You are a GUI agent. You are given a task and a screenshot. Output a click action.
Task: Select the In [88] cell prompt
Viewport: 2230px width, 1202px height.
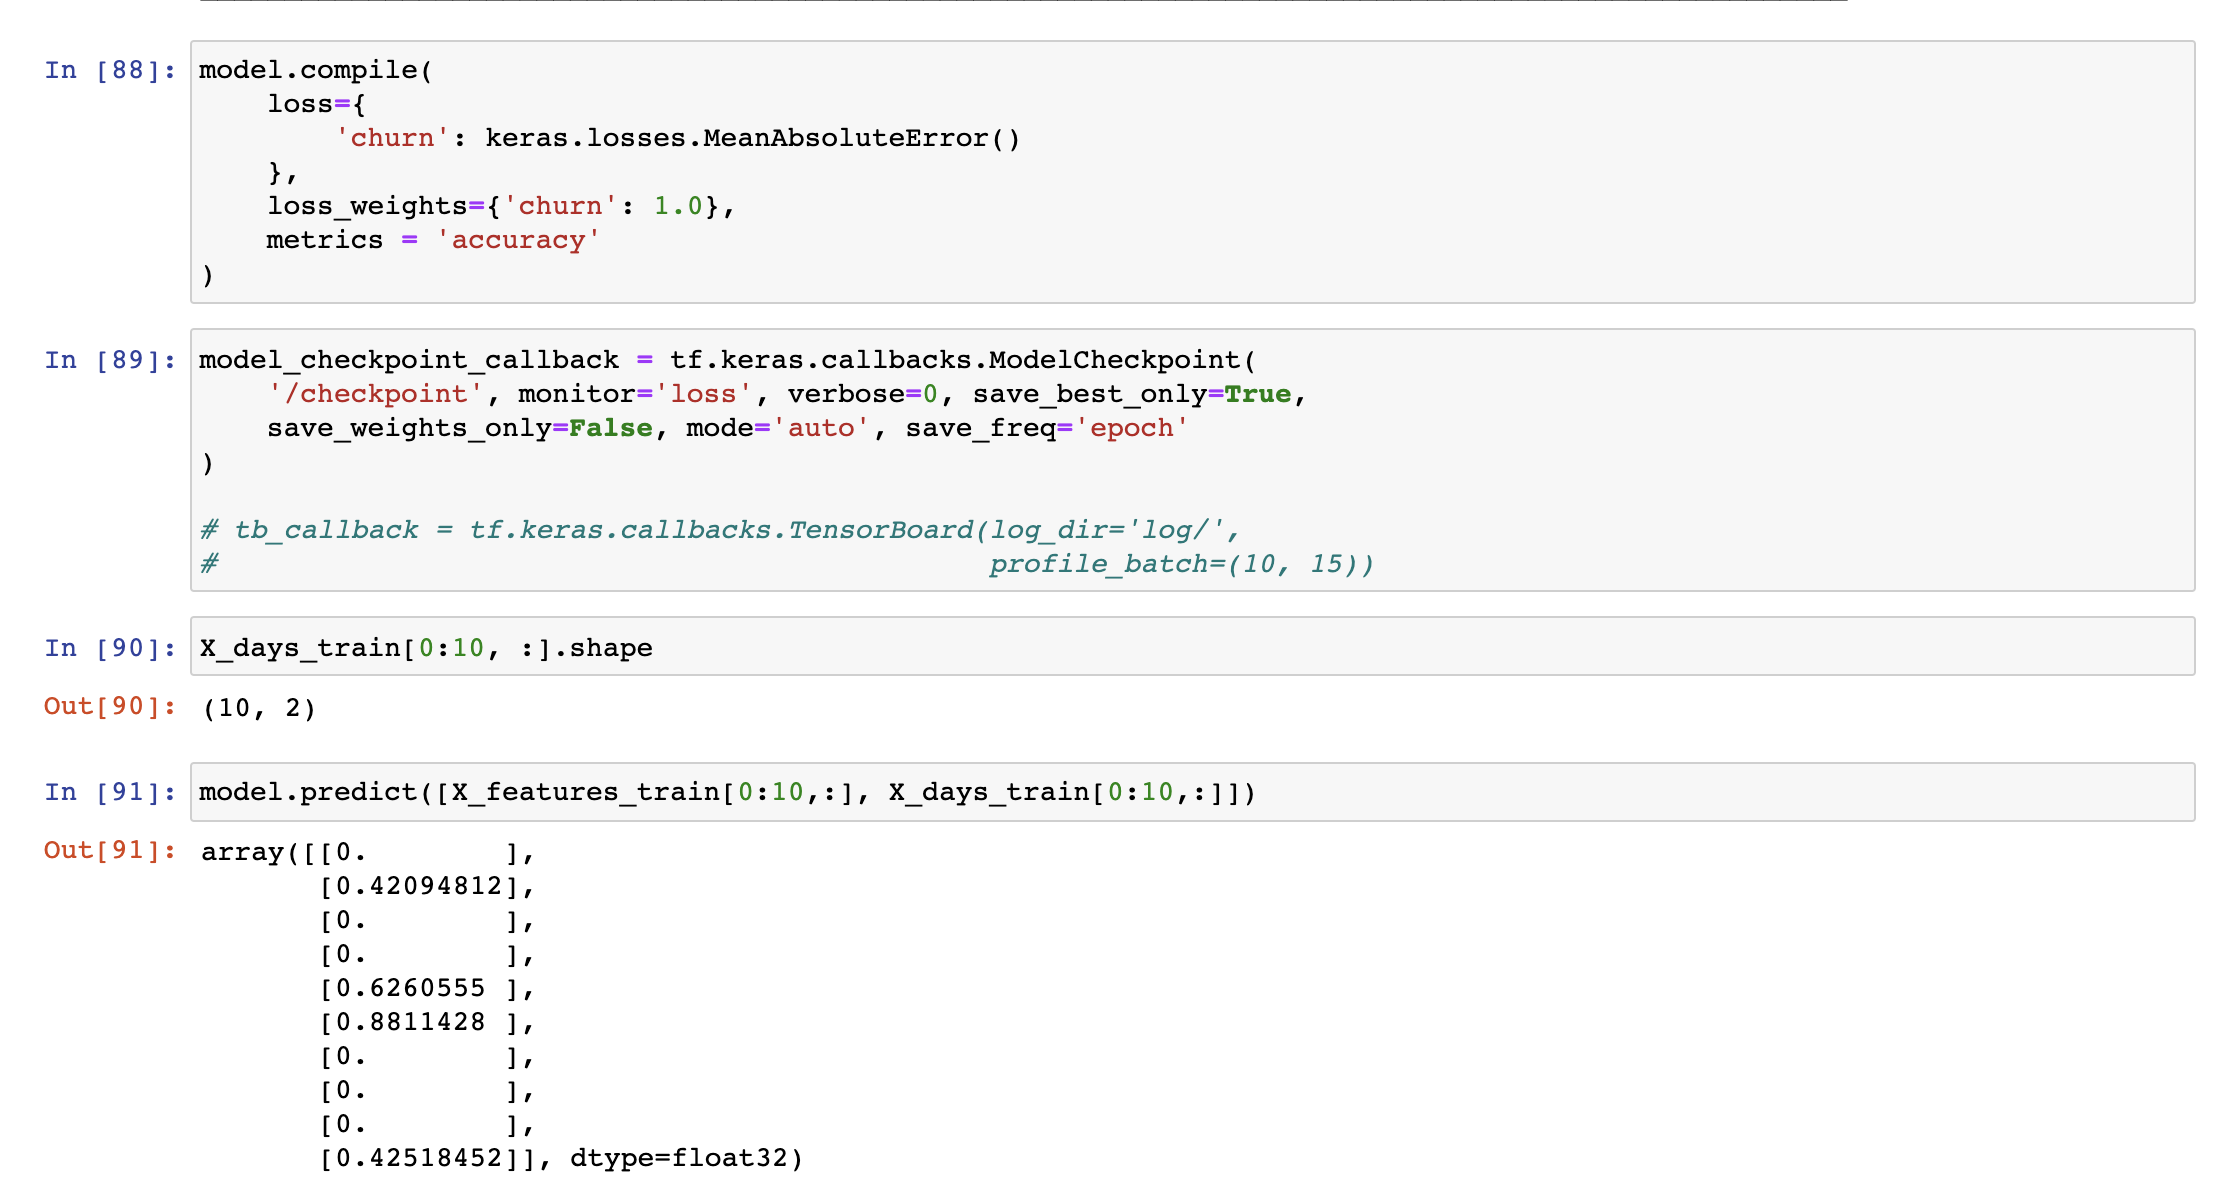click(110, 70)
